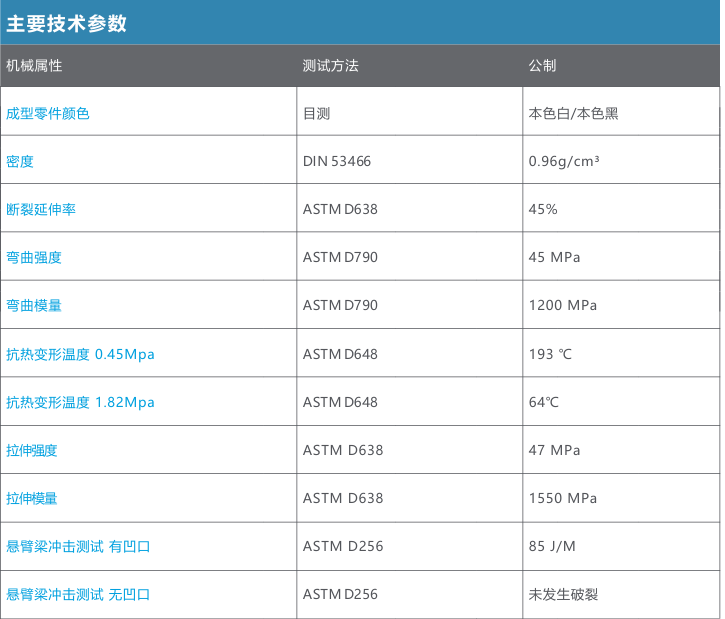The image size is (725, 619).
Task: Open the 成型零件颜色 property link
Action: (x=48, y=114)
